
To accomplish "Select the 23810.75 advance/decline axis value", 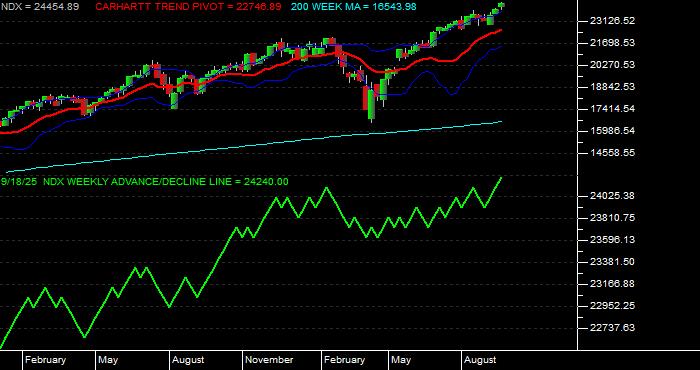I will [x=612, y=218].
